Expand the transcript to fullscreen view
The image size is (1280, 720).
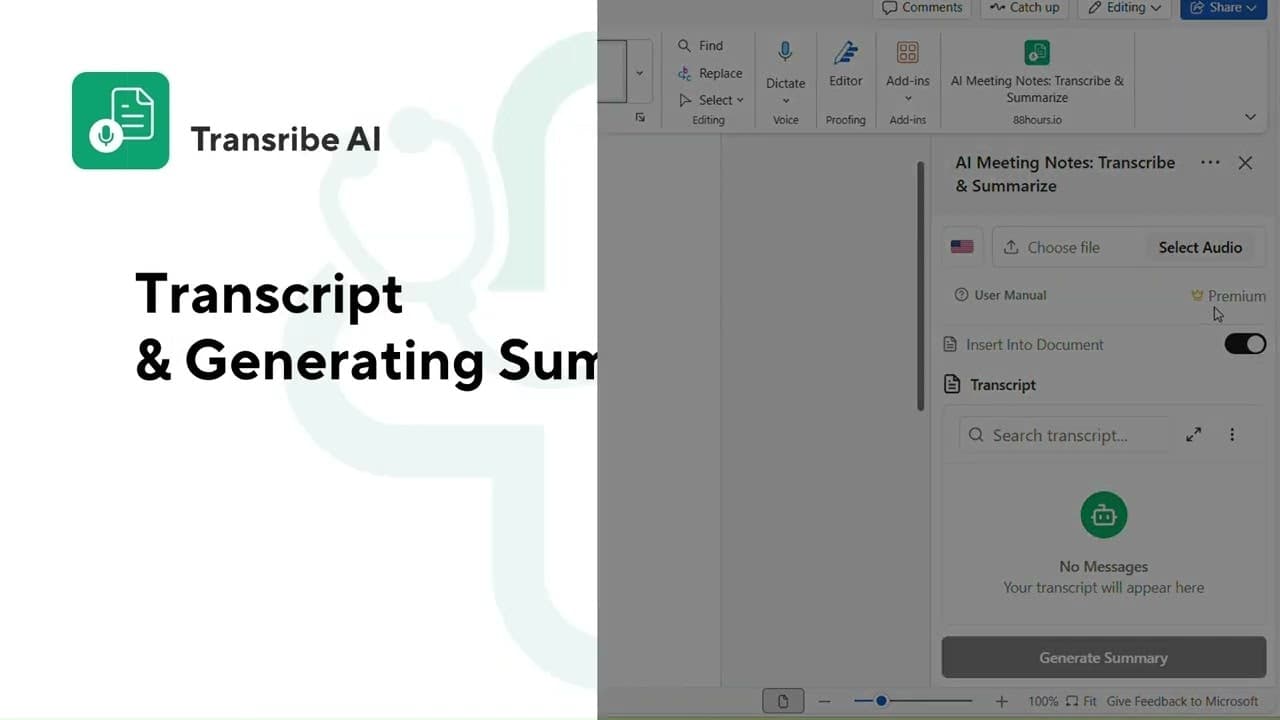coord(1193,434)
